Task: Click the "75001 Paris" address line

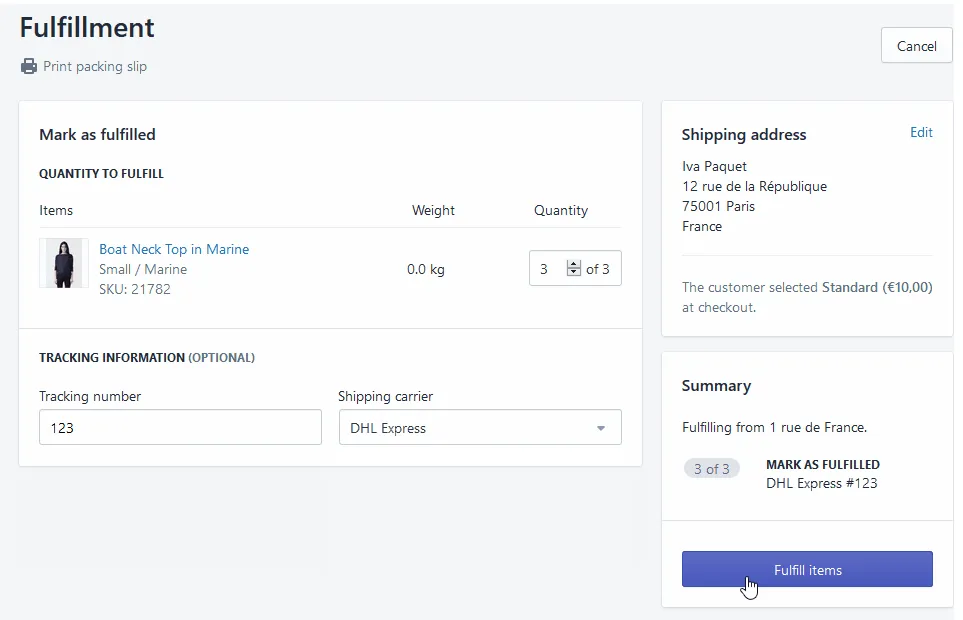Action: (718, 206)
